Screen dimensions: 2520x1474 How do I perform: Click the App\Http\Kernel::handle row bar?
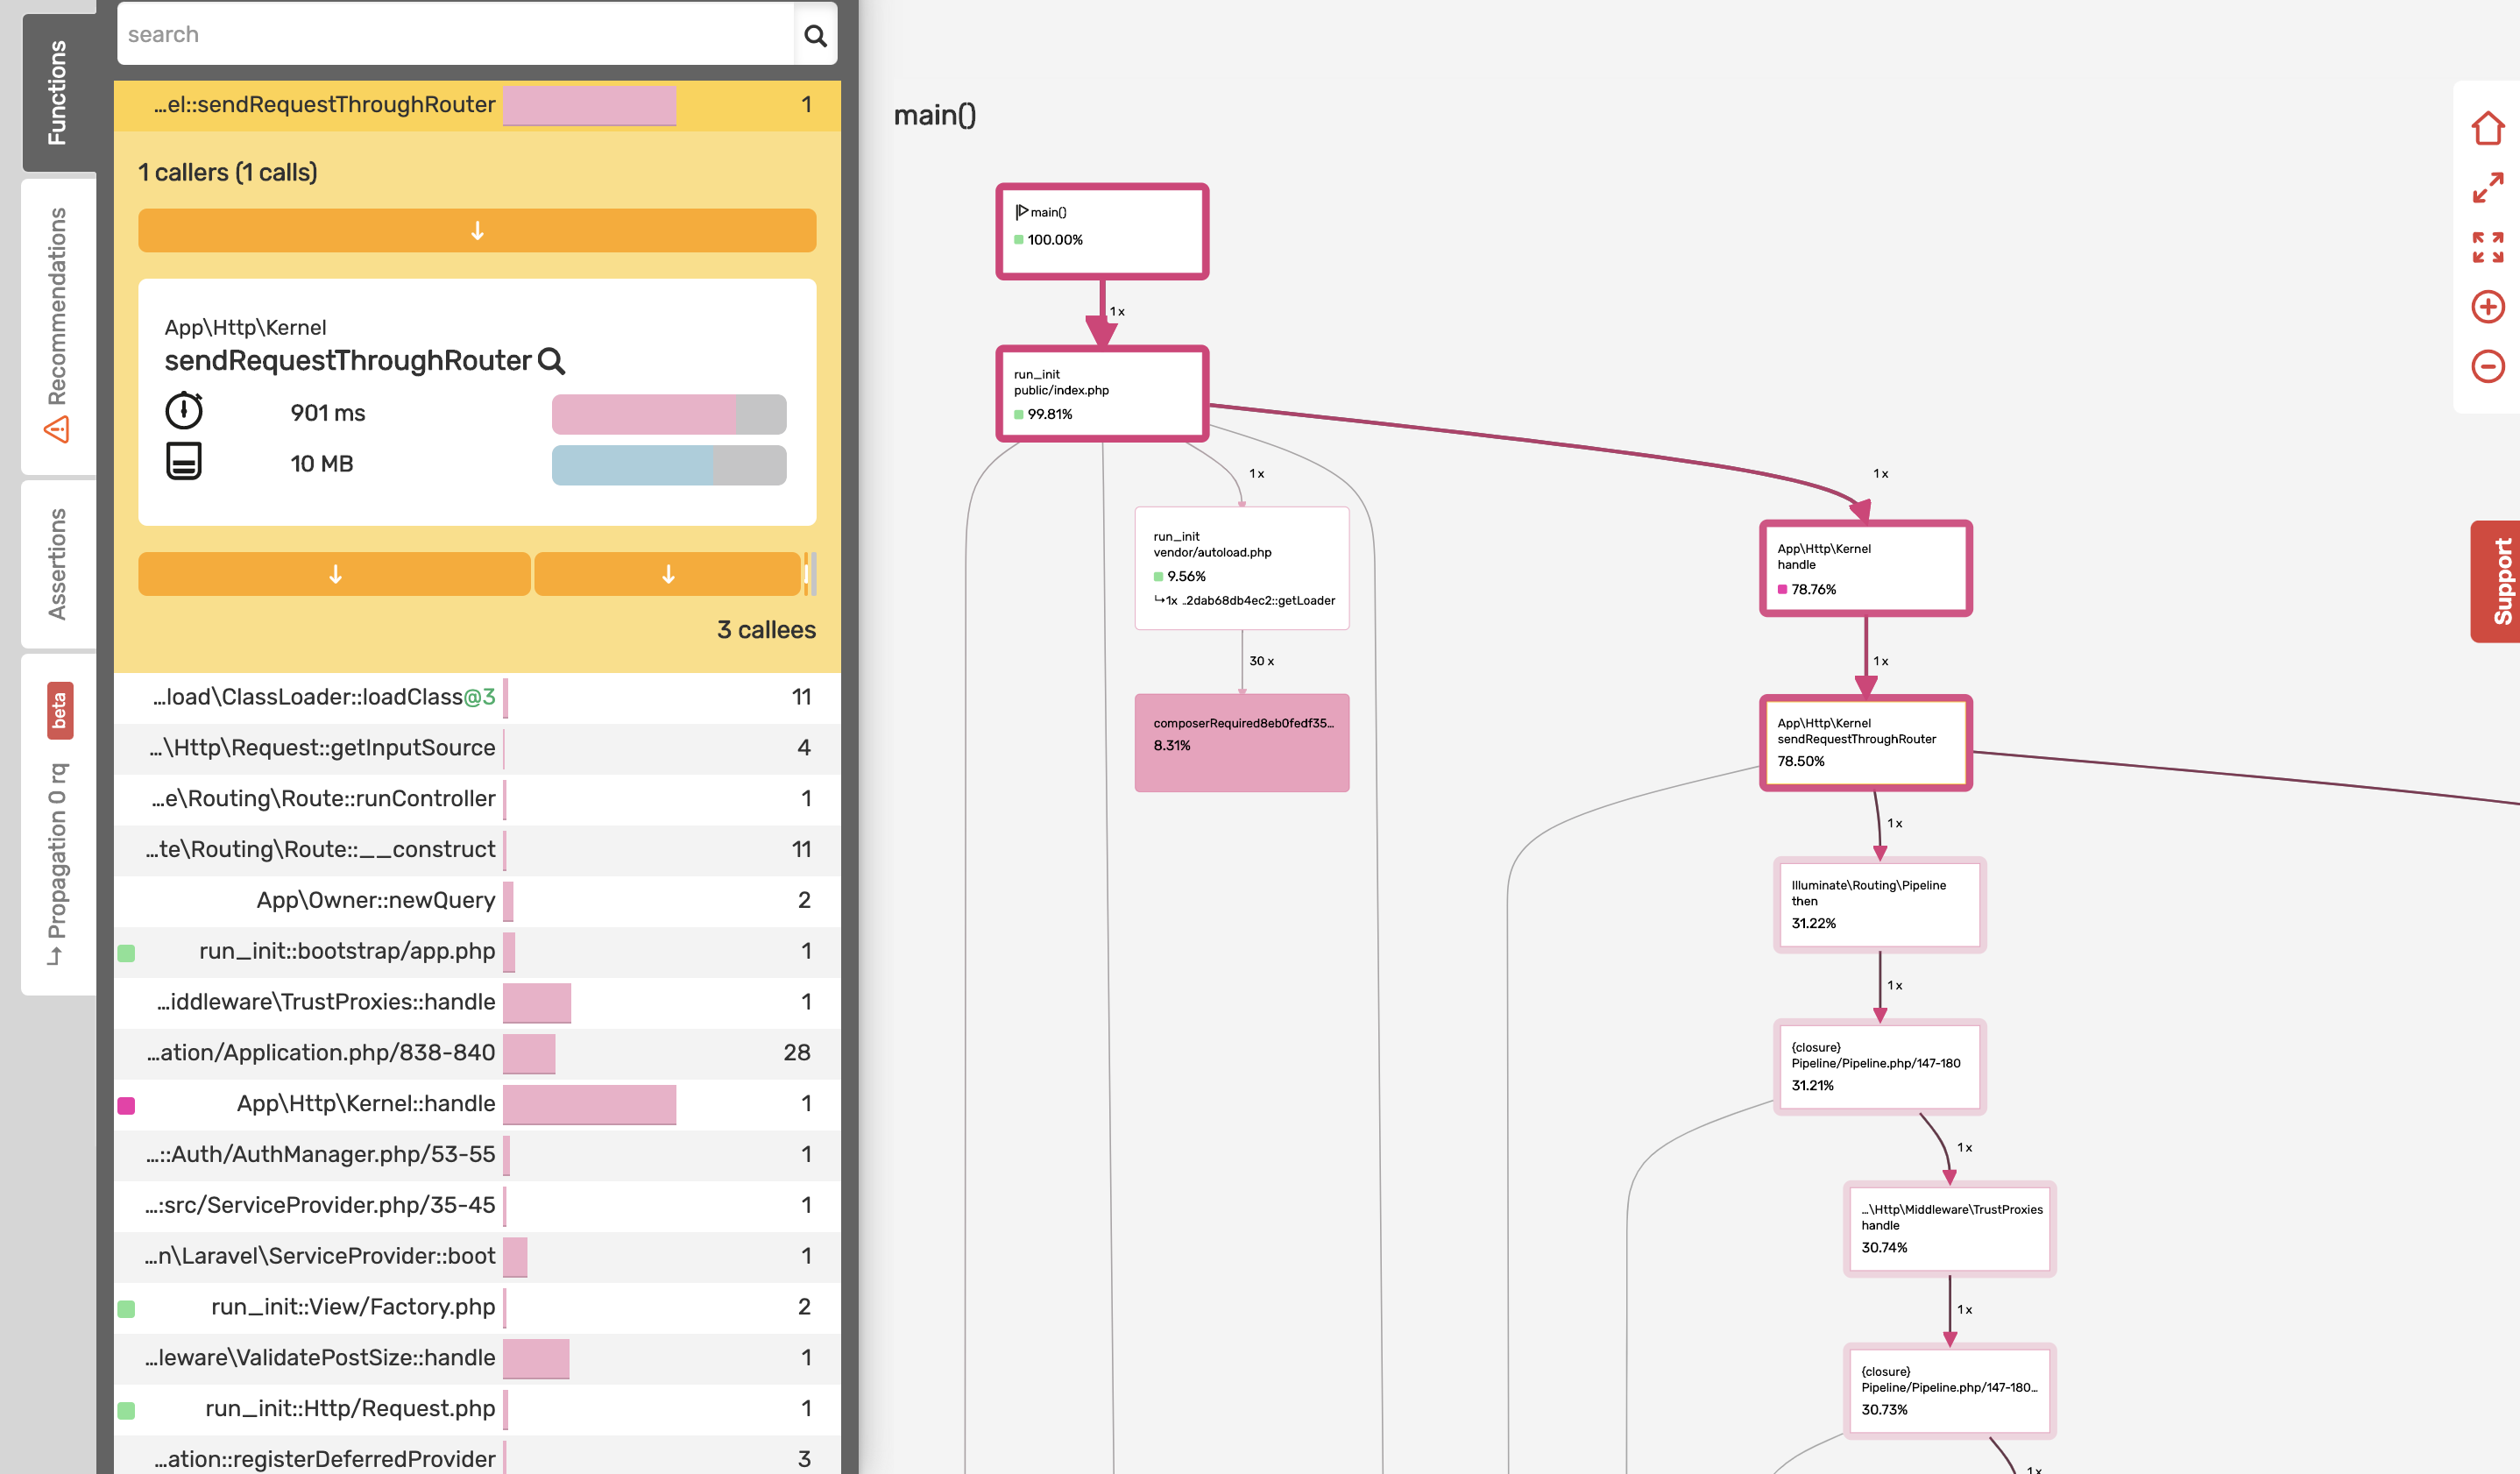(x=589, y=1104)
